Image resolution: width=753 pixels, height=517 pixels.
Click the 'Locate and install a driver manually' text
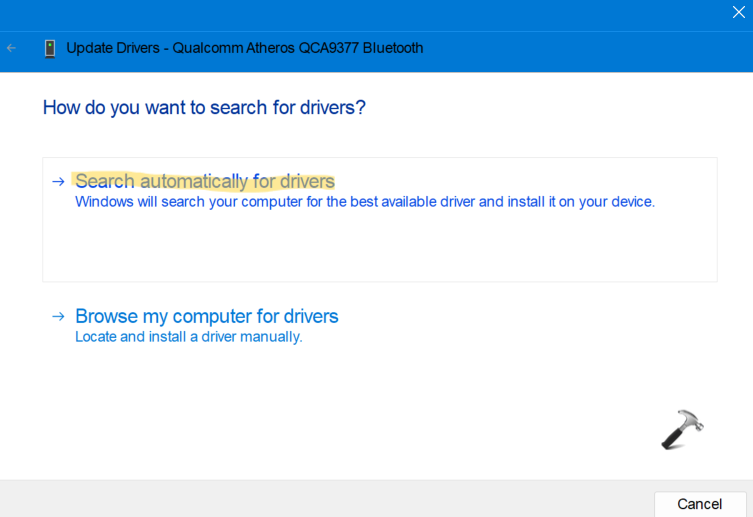coord(188,337)
